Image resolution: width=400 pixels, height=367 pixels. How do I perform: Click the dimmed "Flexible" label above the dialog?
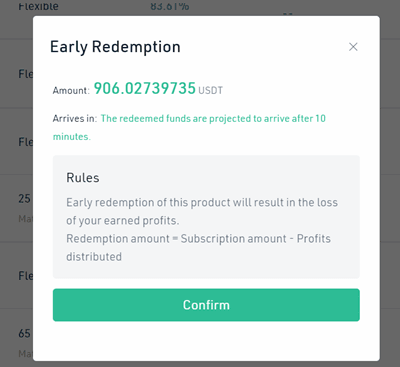[38, 5]
